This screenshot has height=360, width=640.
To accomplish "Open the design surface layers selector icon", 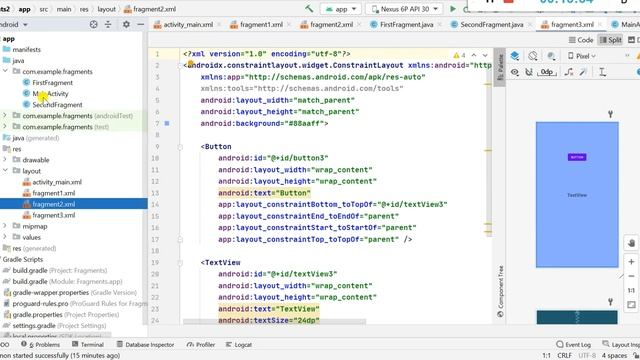I will [515, 56].
